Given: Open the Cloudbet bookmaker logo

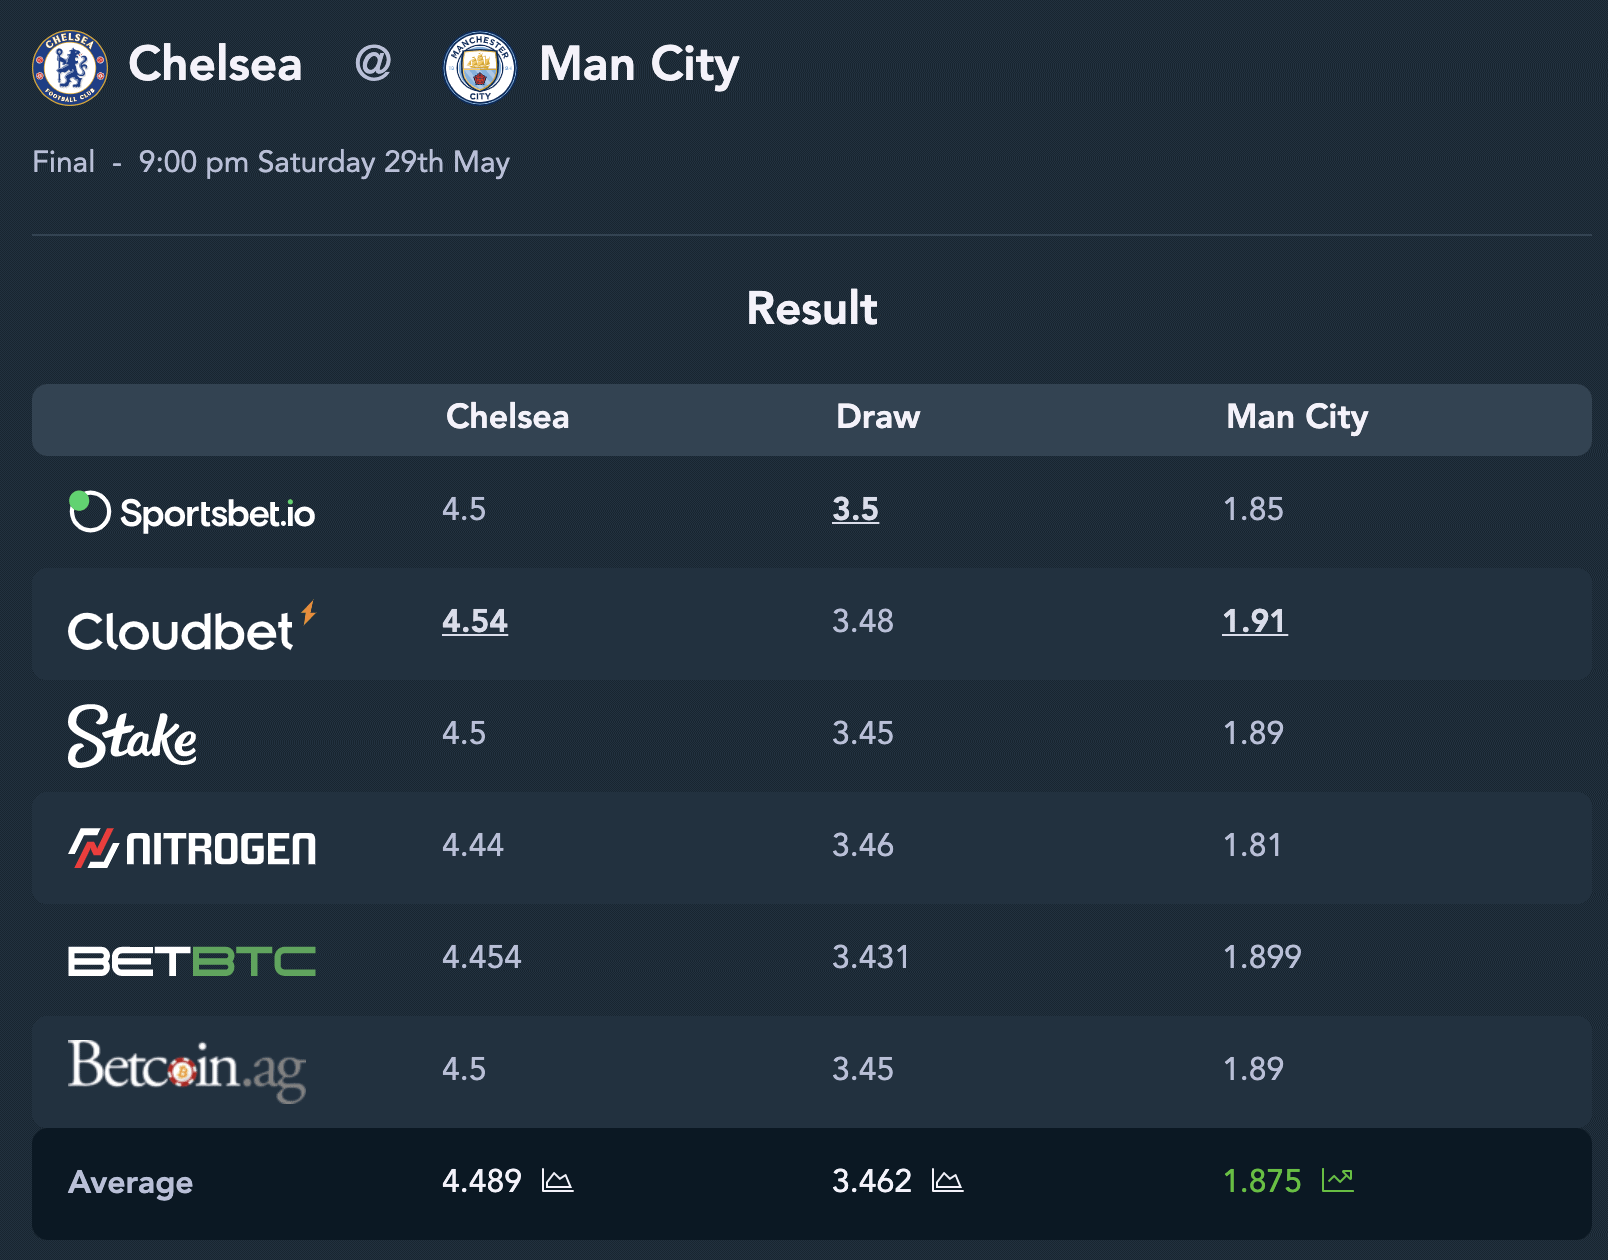Looking at the screenshot, I should point(192,626).
